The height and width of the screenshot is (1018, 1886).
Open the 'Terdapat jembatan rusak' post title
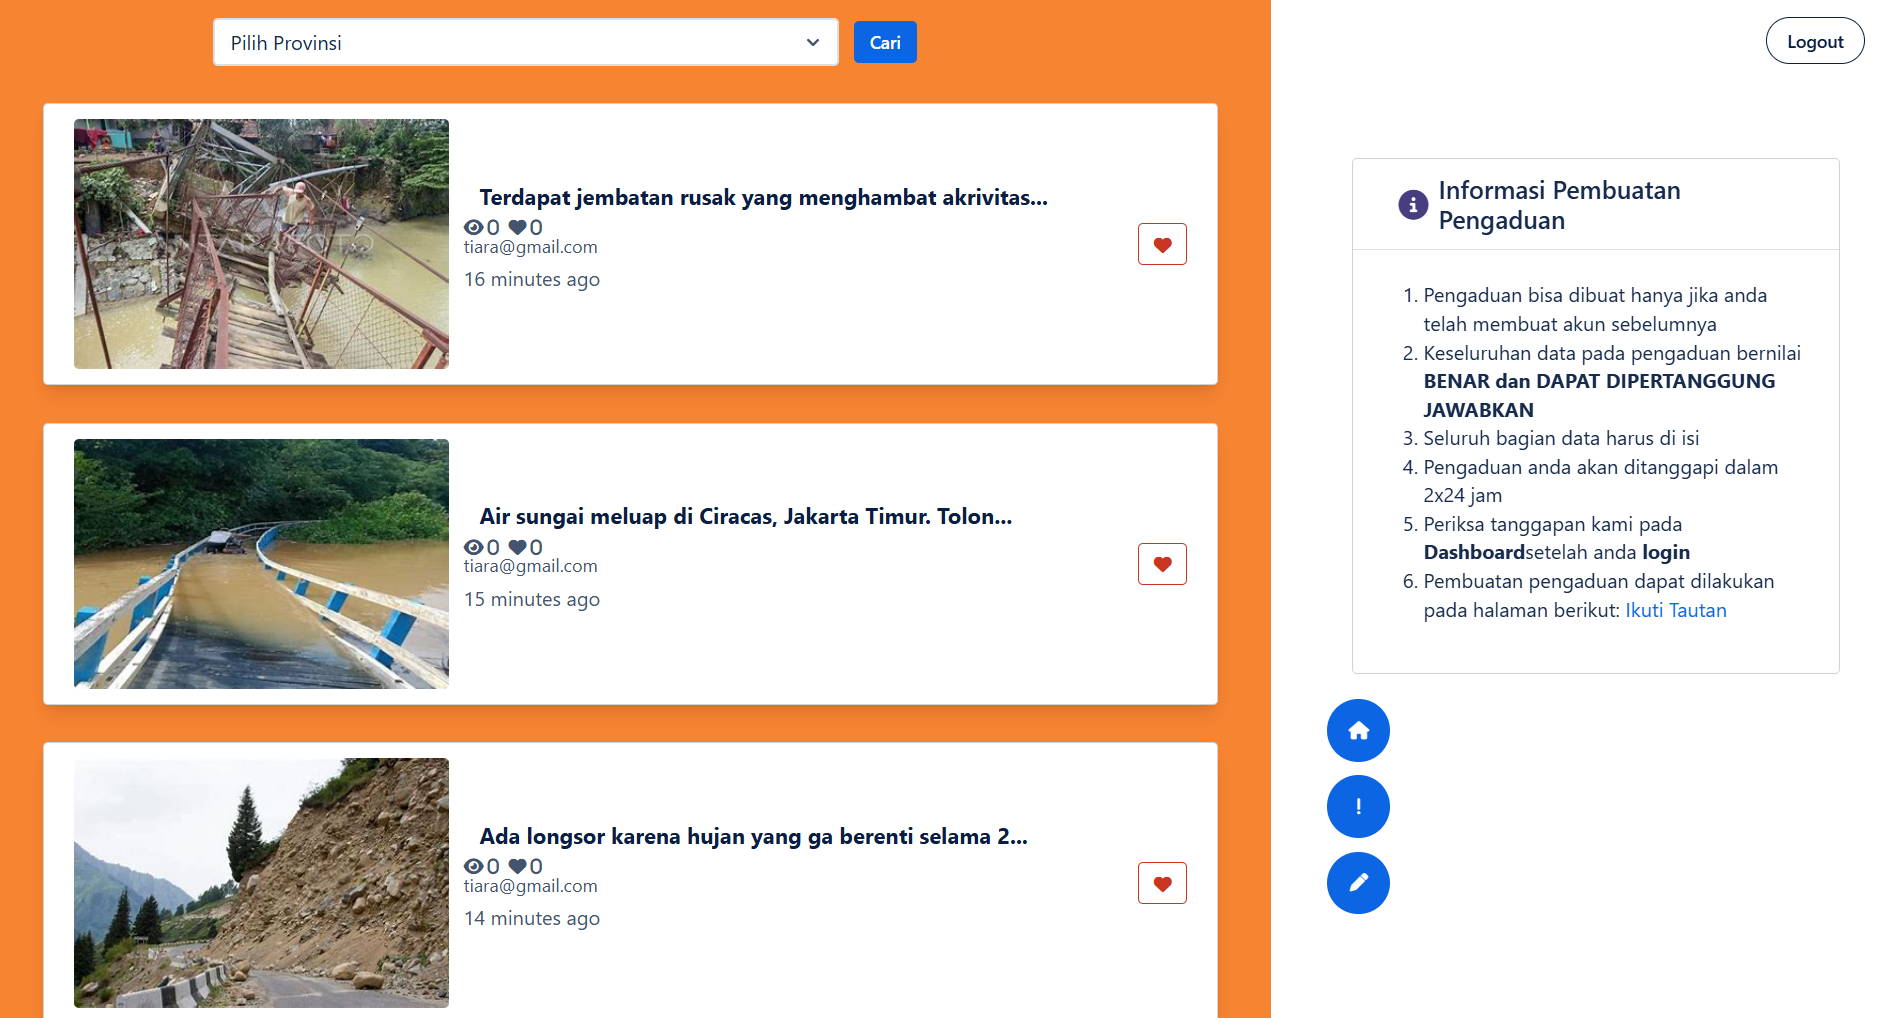coord(763,198)
